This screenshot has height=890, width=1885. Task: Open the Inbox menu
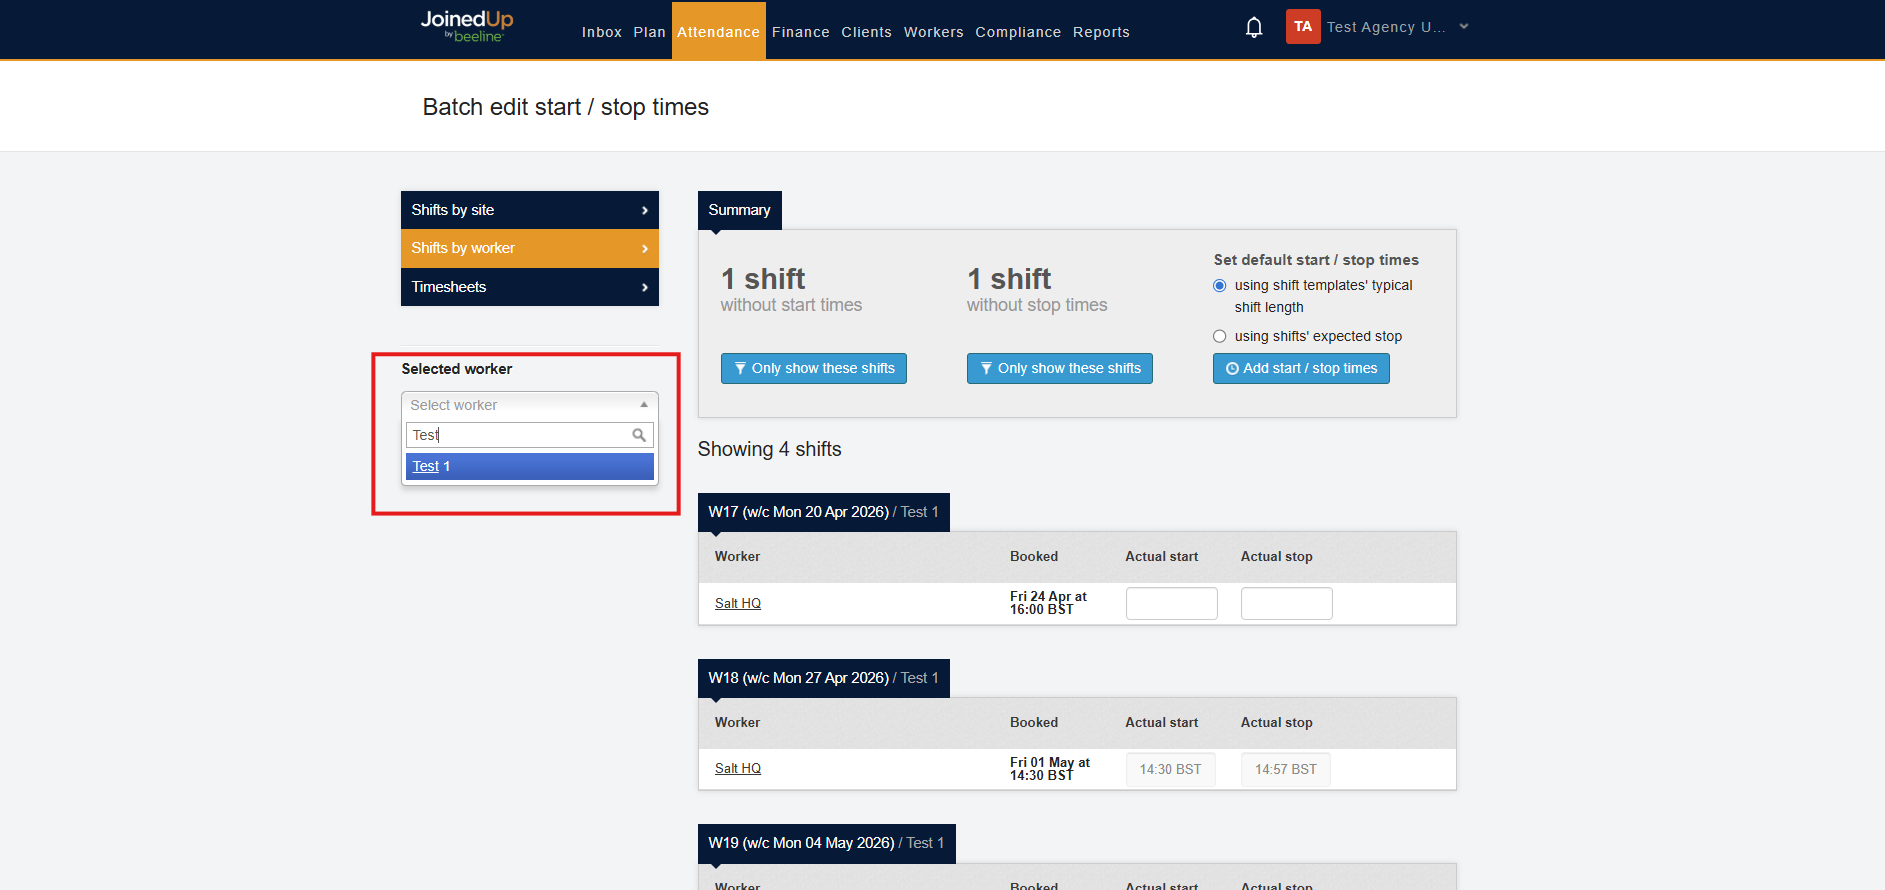coord(602,32)
